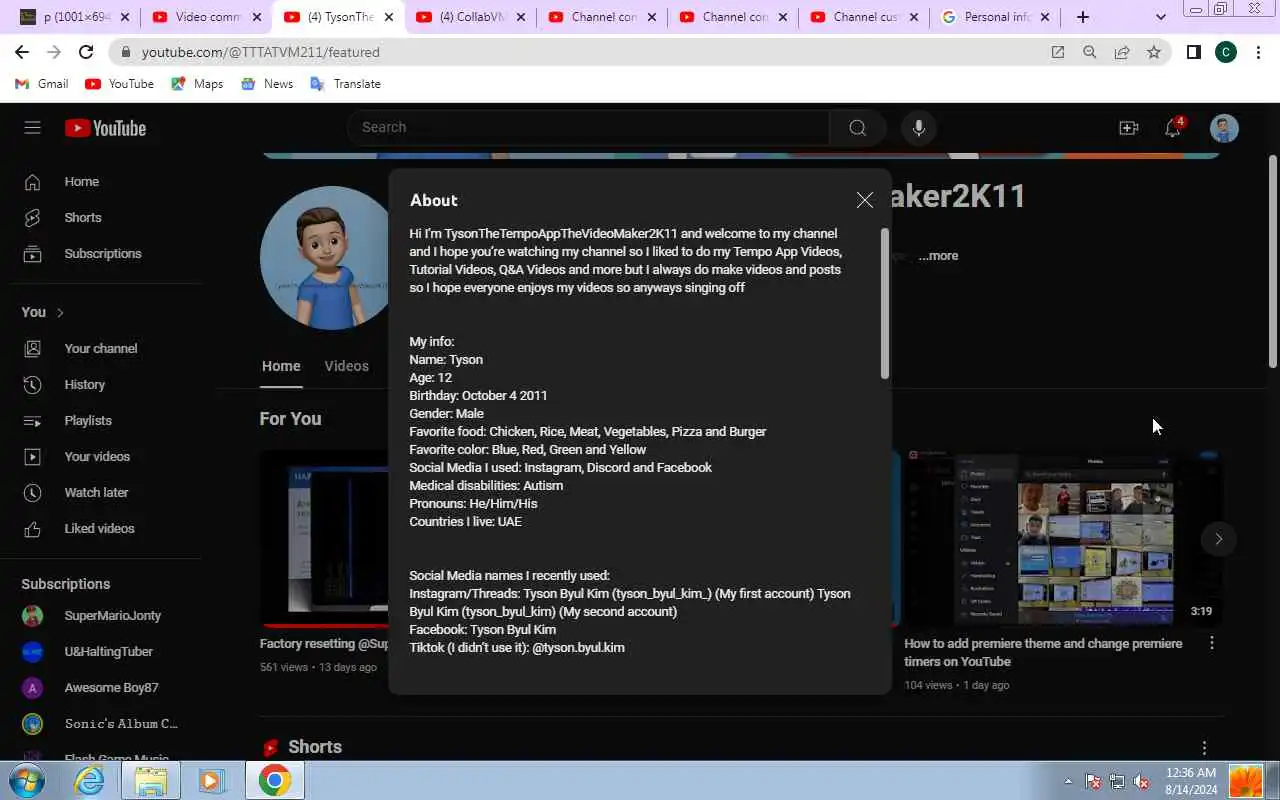
Task: Open Shorts section options menu
Action: coord(1204,748)
